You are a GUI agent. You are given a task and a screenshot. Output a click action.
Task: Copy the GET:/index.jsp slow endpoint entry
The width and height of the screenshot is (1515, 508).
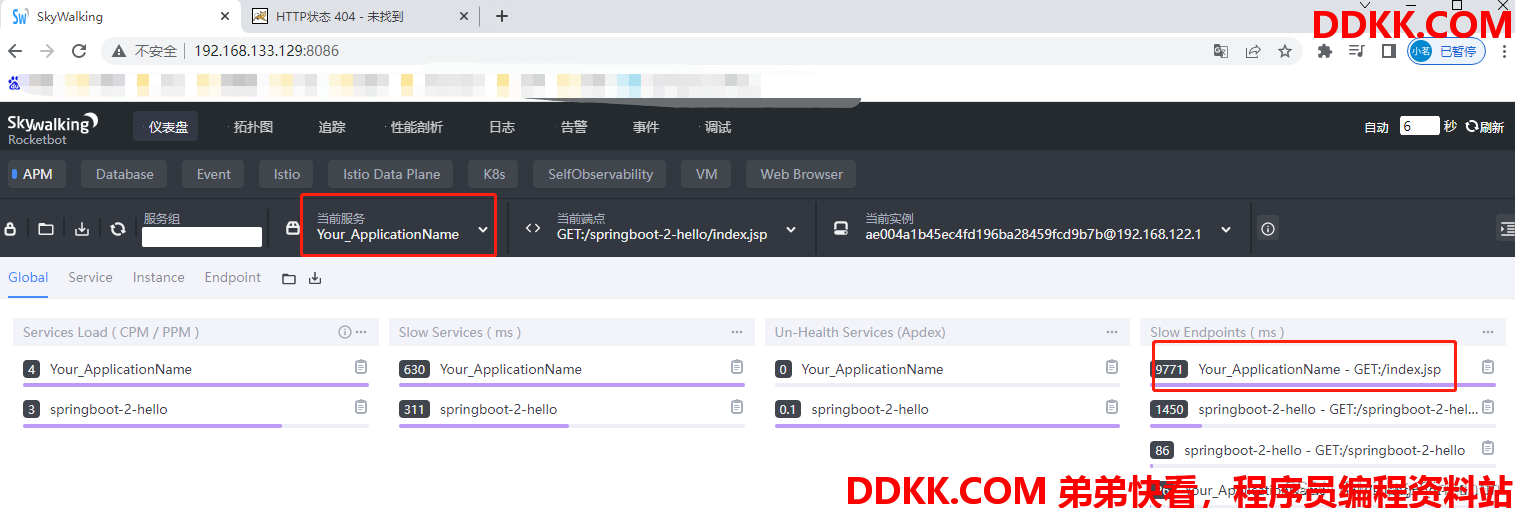1488,367
